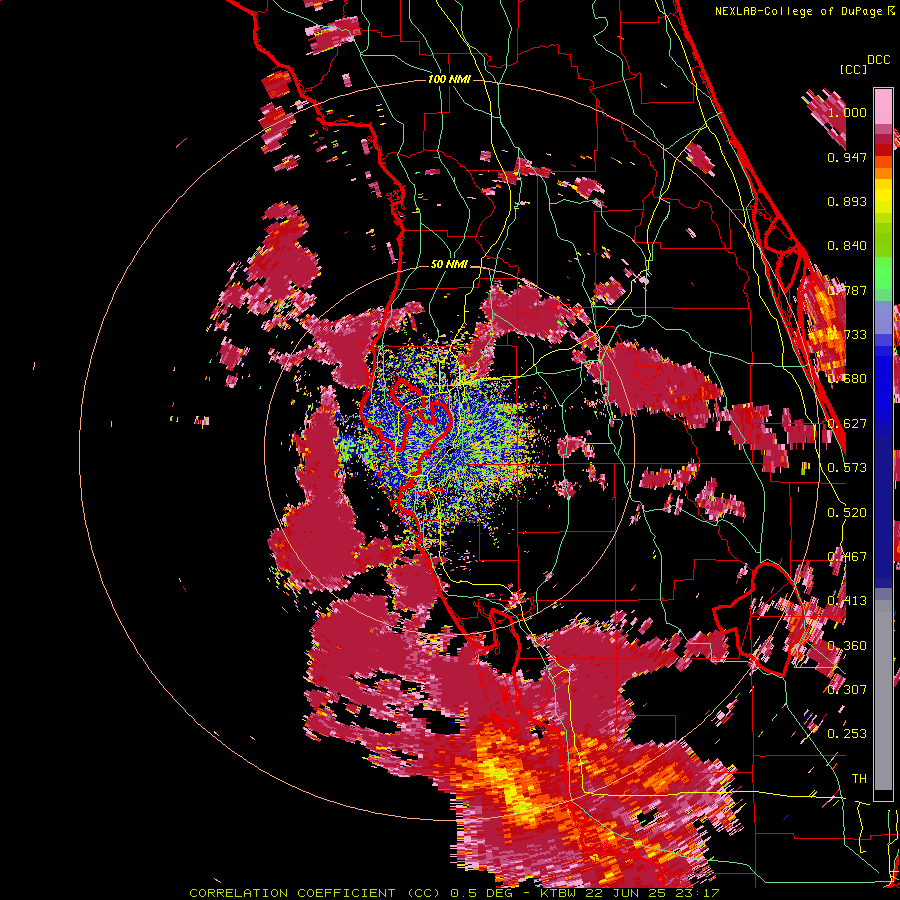
Task: Click the [CC] legend unit label
Action: point(854,69)
